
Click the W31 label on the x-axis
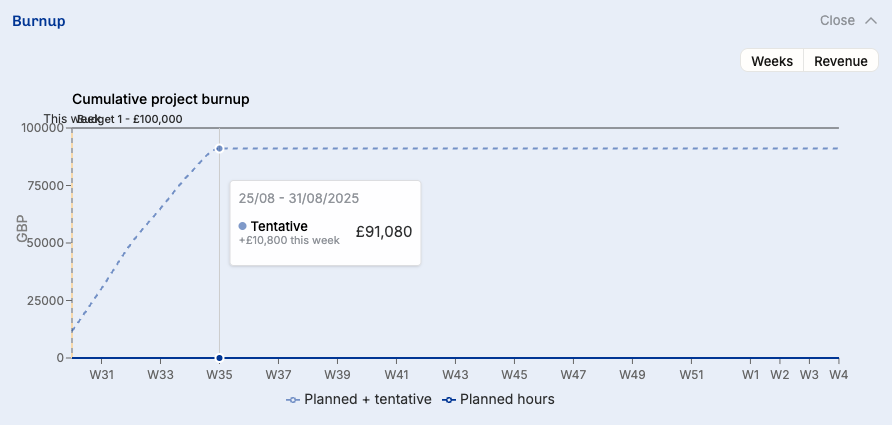click(x=101, y=375)
